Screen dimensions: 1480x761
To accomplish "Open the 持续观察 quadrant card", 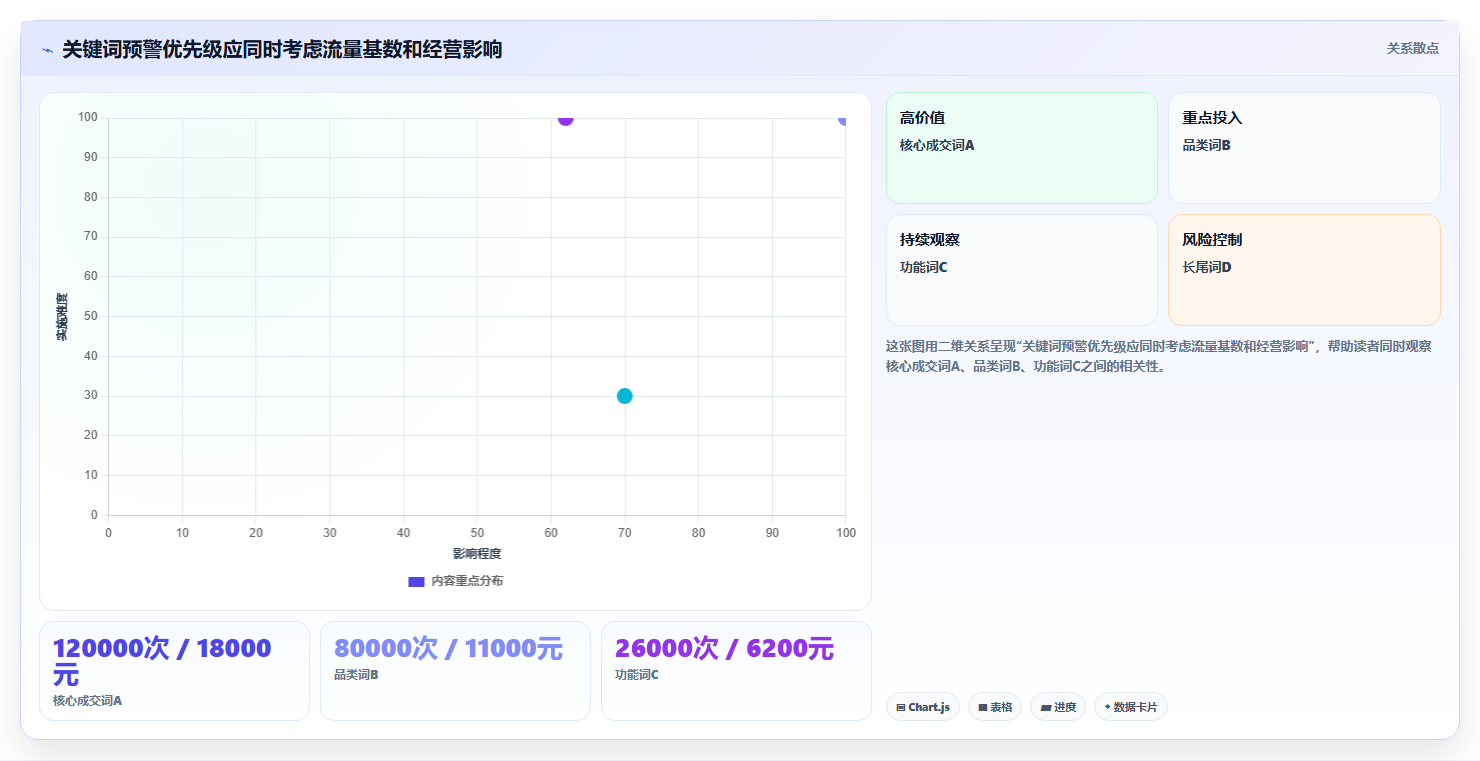I will pos(1021,270).
